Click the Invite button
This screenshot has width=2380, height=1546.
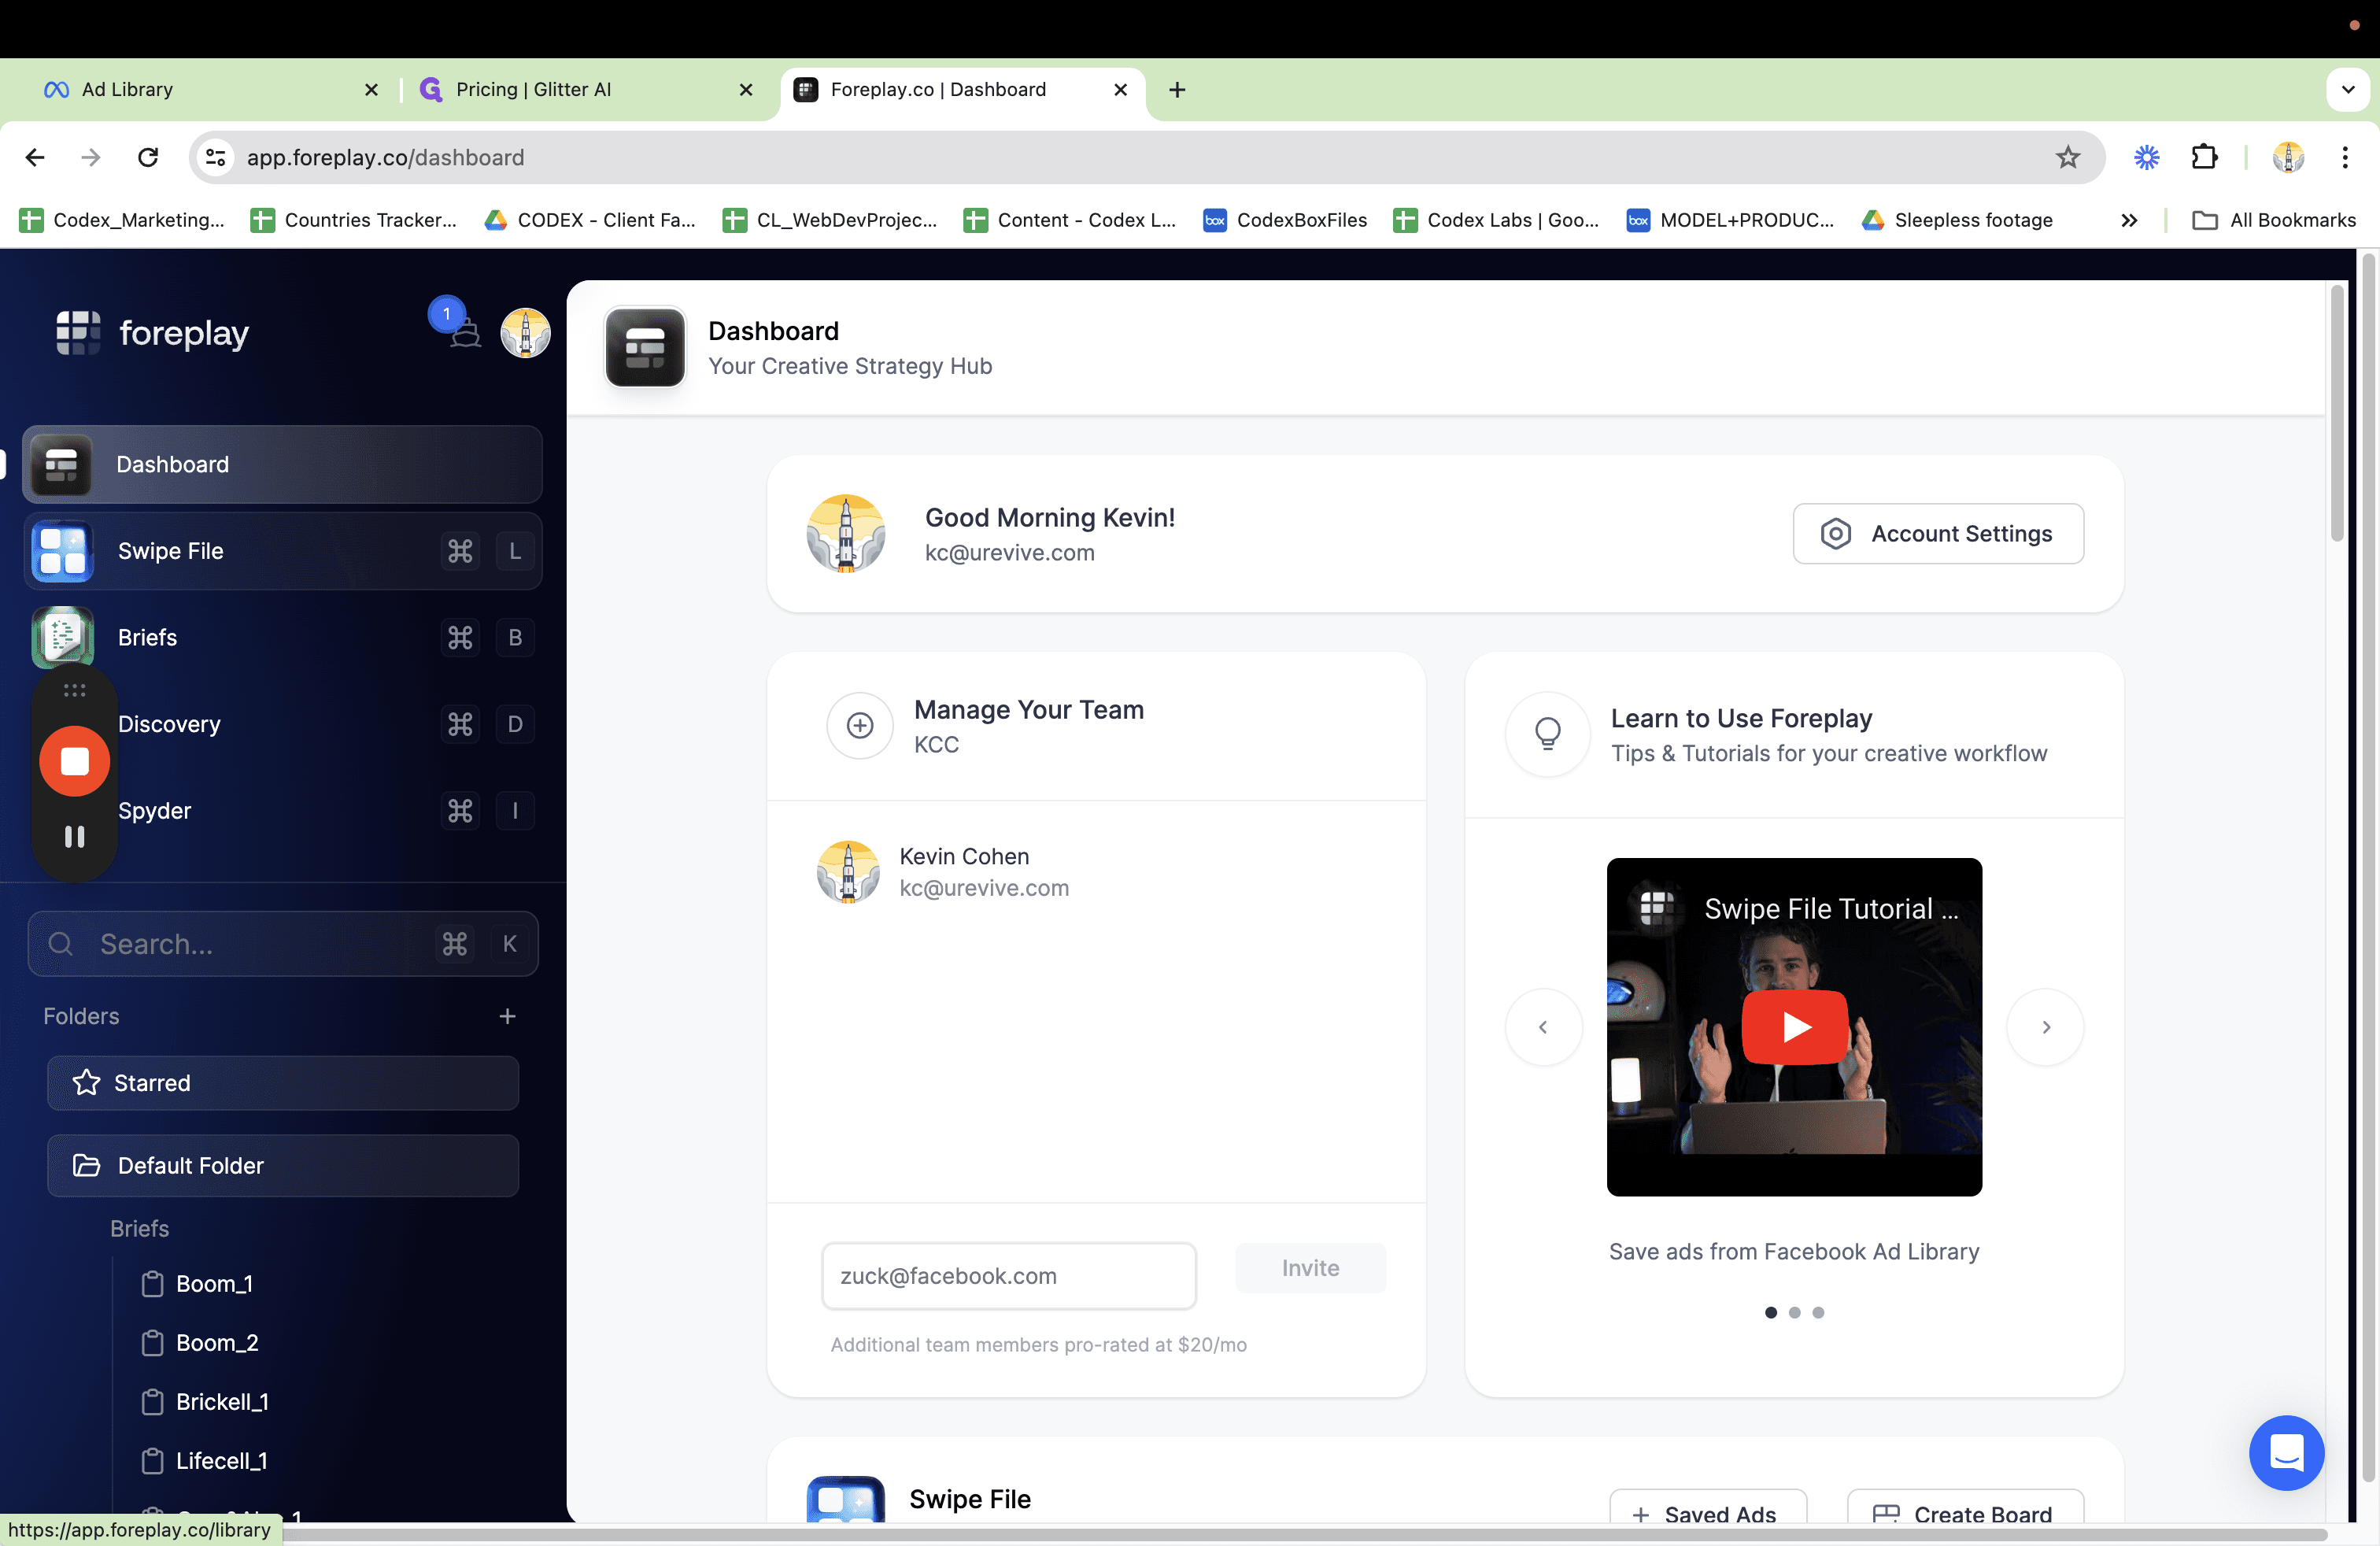1310,1268
